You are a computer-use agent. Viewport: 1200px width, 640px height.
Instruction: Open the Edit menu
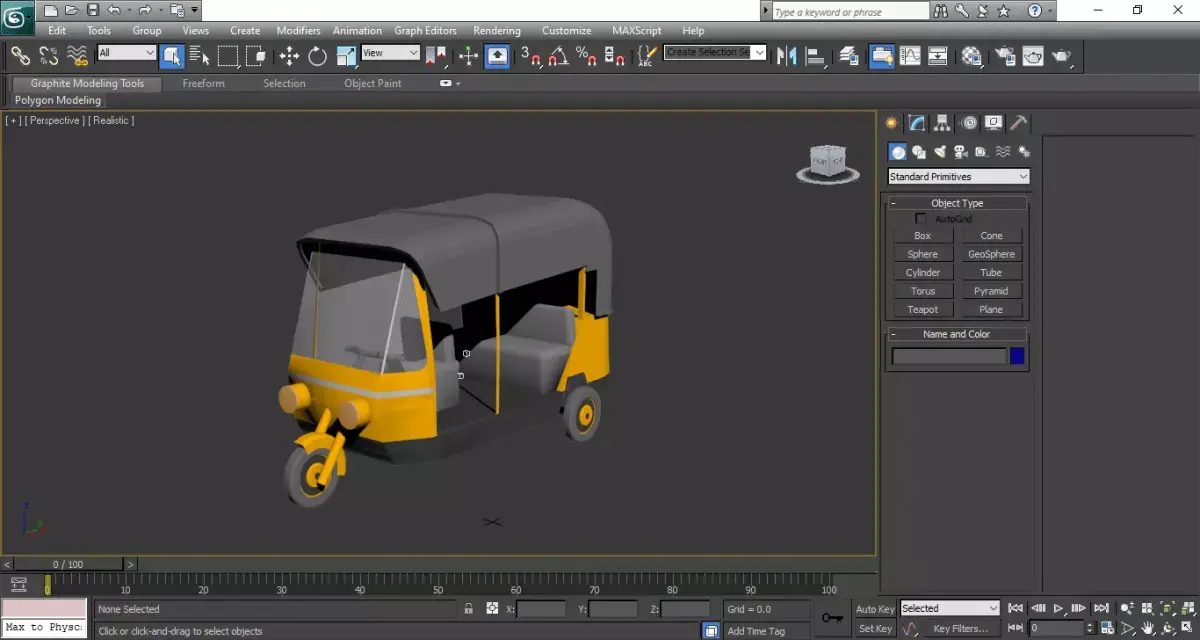(x=57, y=31)
